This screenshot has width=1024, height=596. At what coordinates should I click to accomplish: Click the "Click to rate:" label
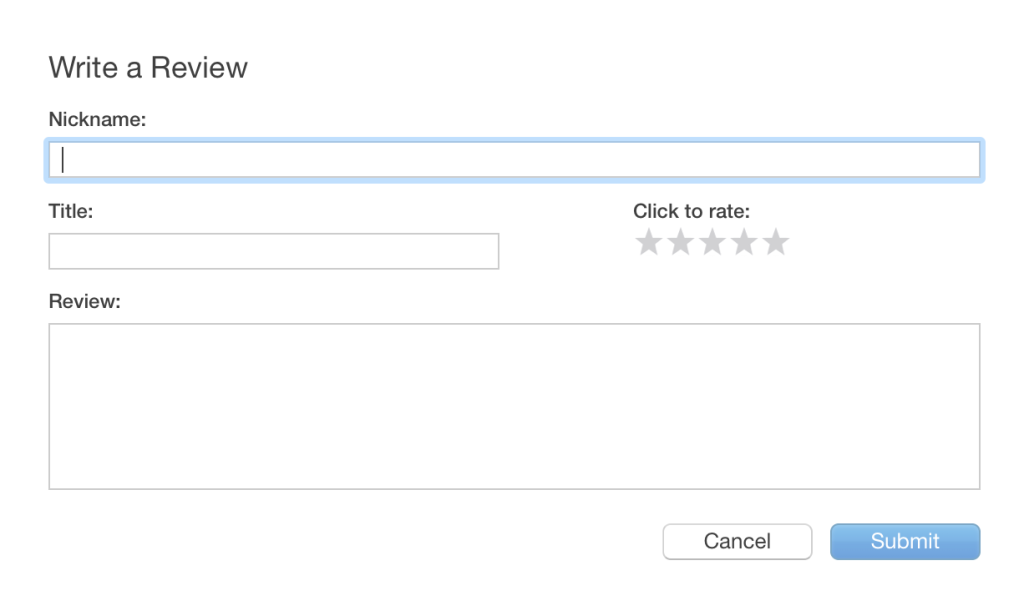coord(691,212)
